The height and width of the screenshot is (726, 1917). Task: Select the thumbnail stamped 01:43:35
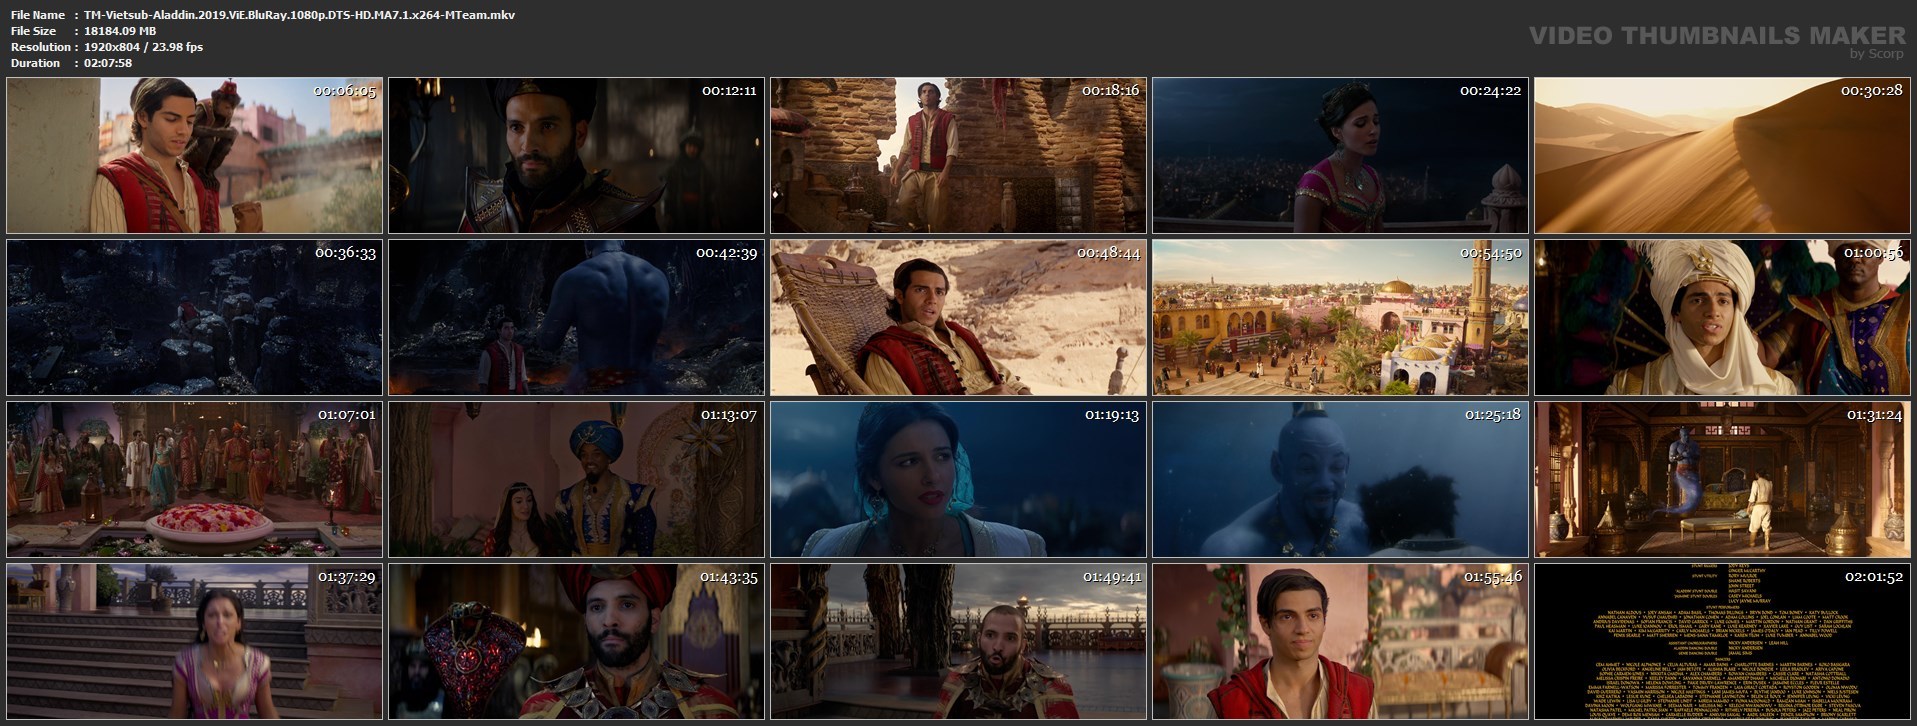click(576, 641)
